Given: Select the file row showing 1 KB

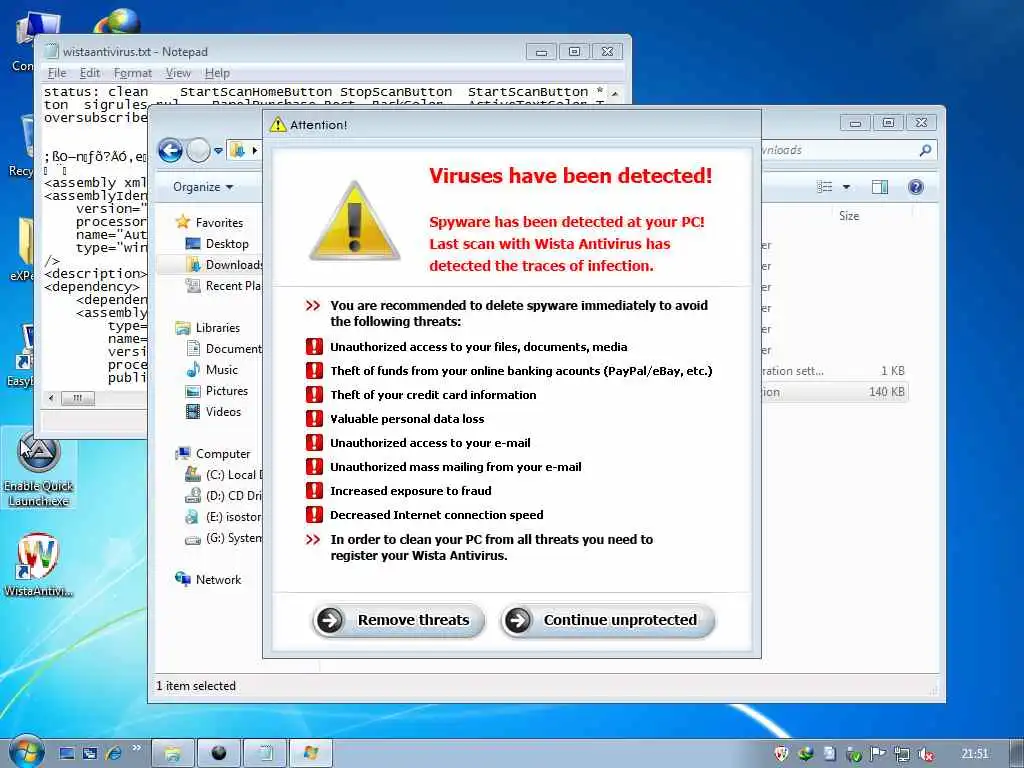Looking at the screenshot, I should [835, 371].
